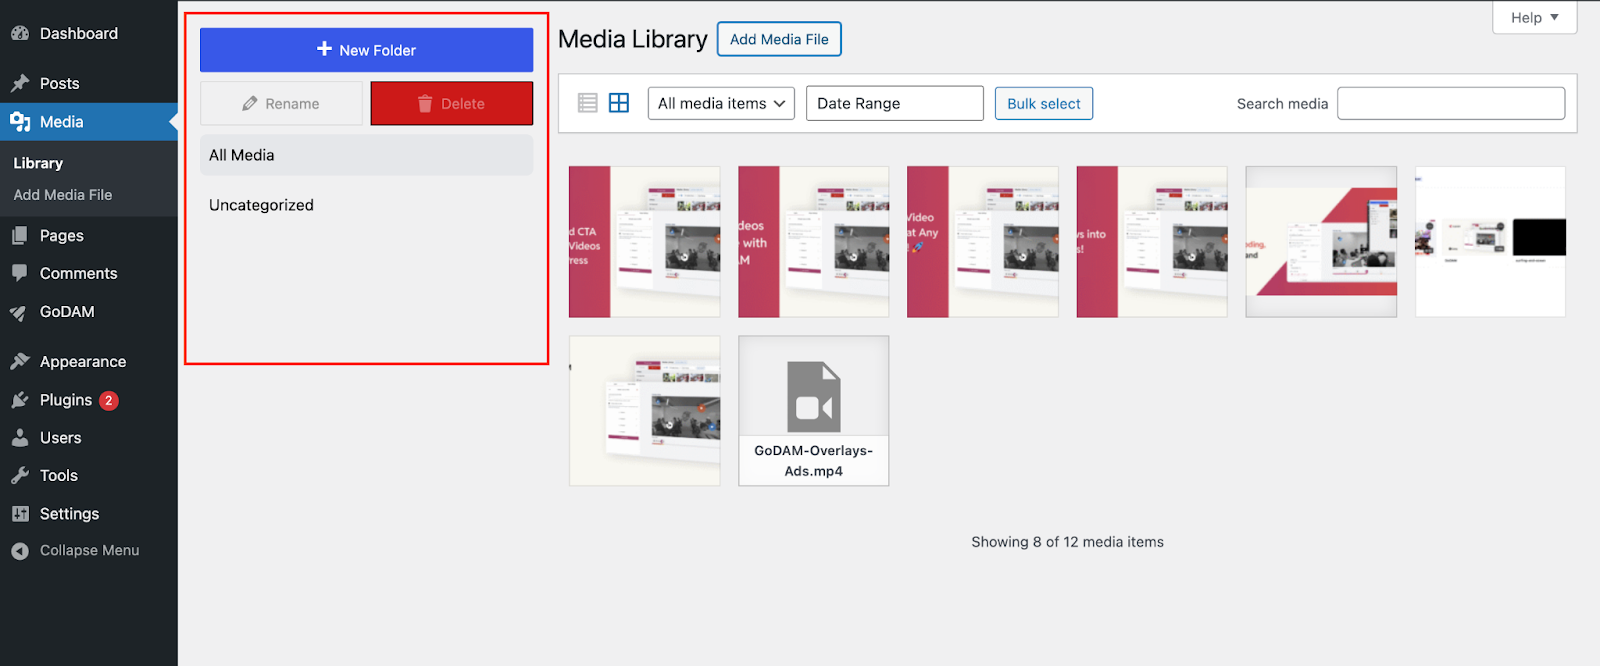Open the Dashboard menu item
The width and height of the screenshot is (1600, 666).
tap(78, 33)
